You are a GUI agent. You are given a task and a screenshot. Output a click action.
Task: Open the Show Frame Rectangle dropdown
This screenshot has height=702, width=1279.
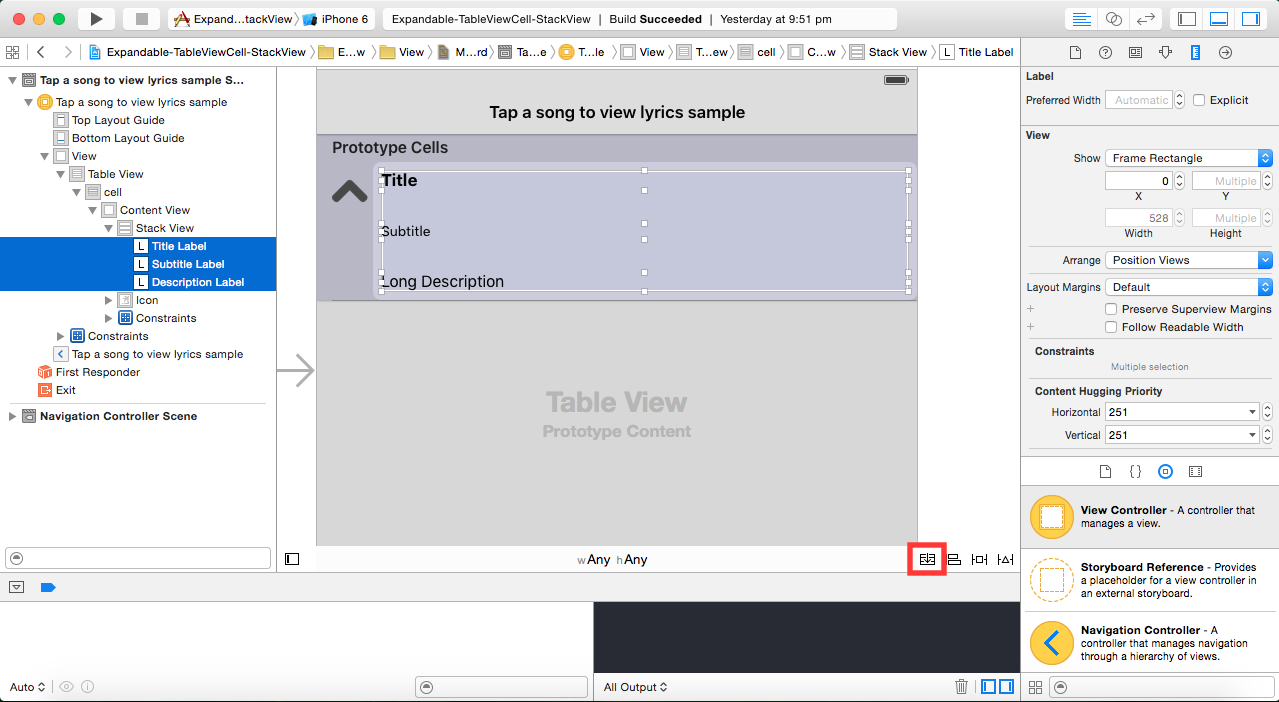pyautogui.click(x=1188, y=158)
